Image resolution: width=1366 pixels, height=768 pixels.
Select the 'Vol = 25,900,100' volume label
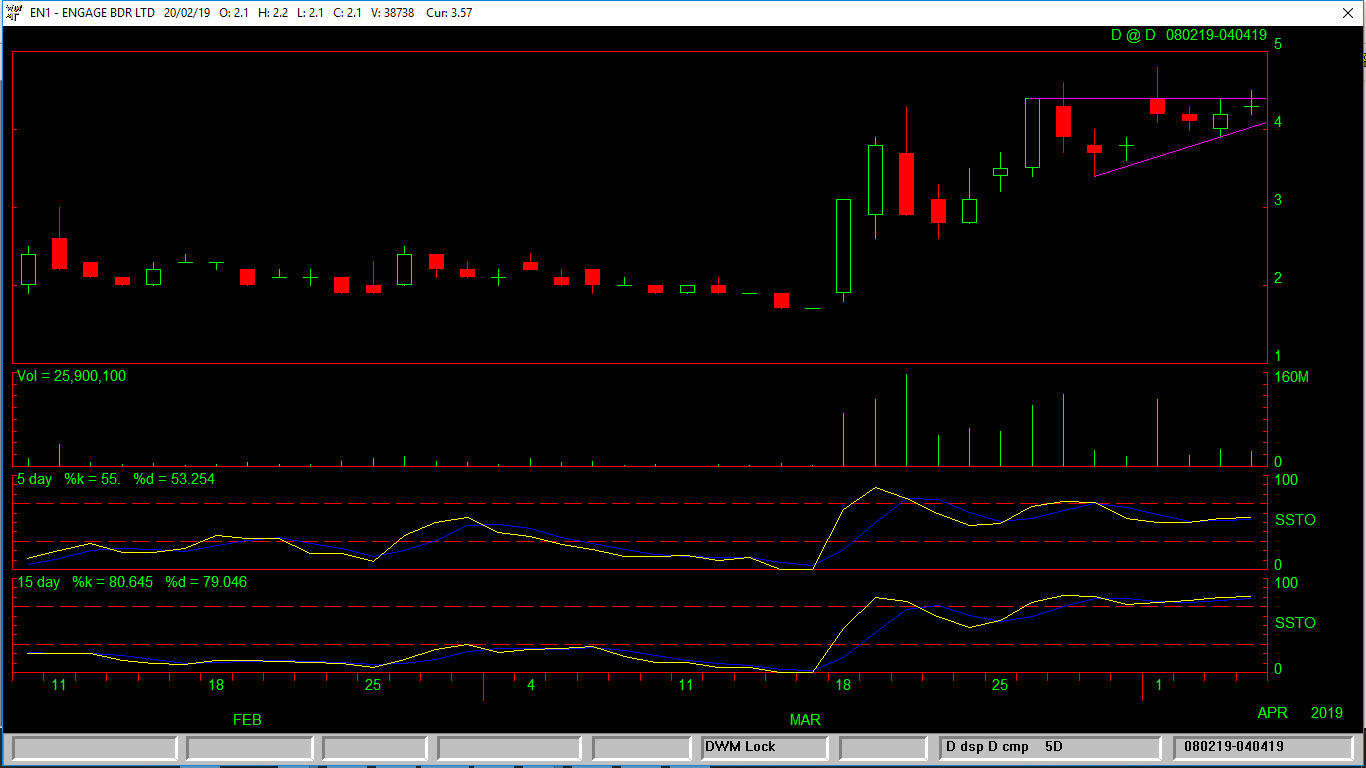click(72, 376)
